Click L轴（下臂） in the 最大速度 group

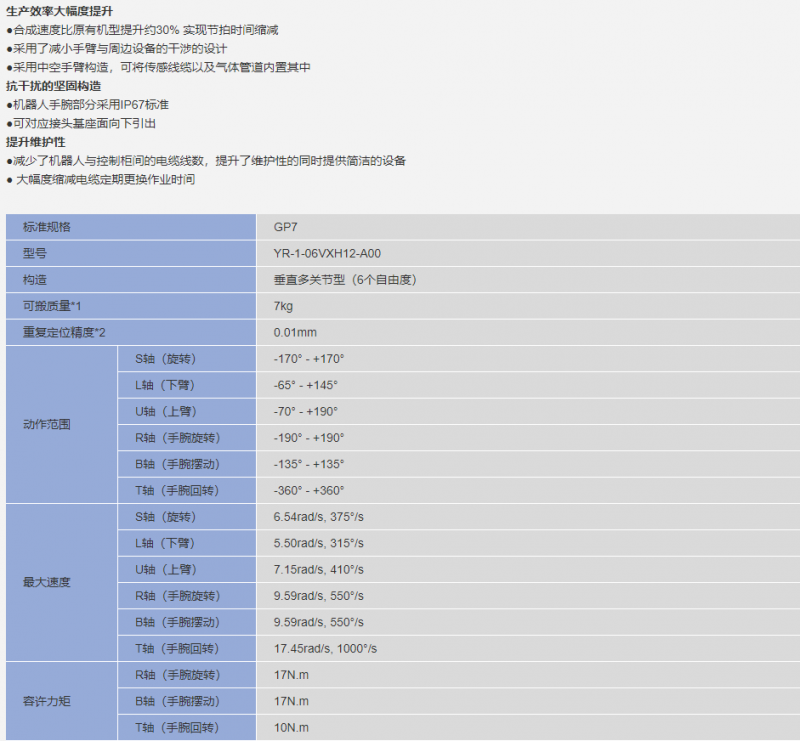tap(187, 544)
